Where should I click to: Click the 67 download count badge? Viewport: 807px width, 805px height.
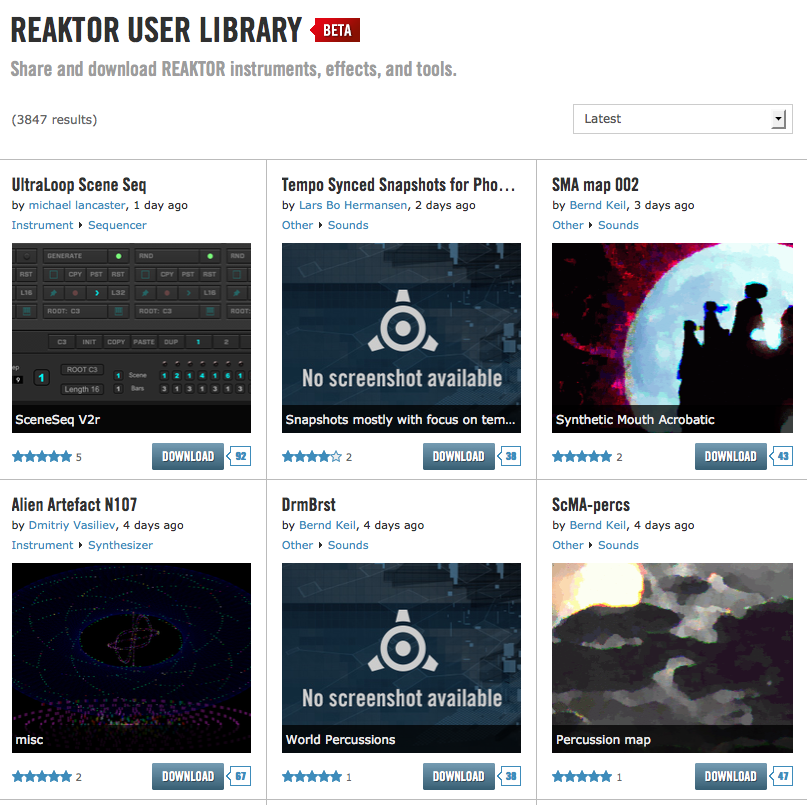point(239,776)
